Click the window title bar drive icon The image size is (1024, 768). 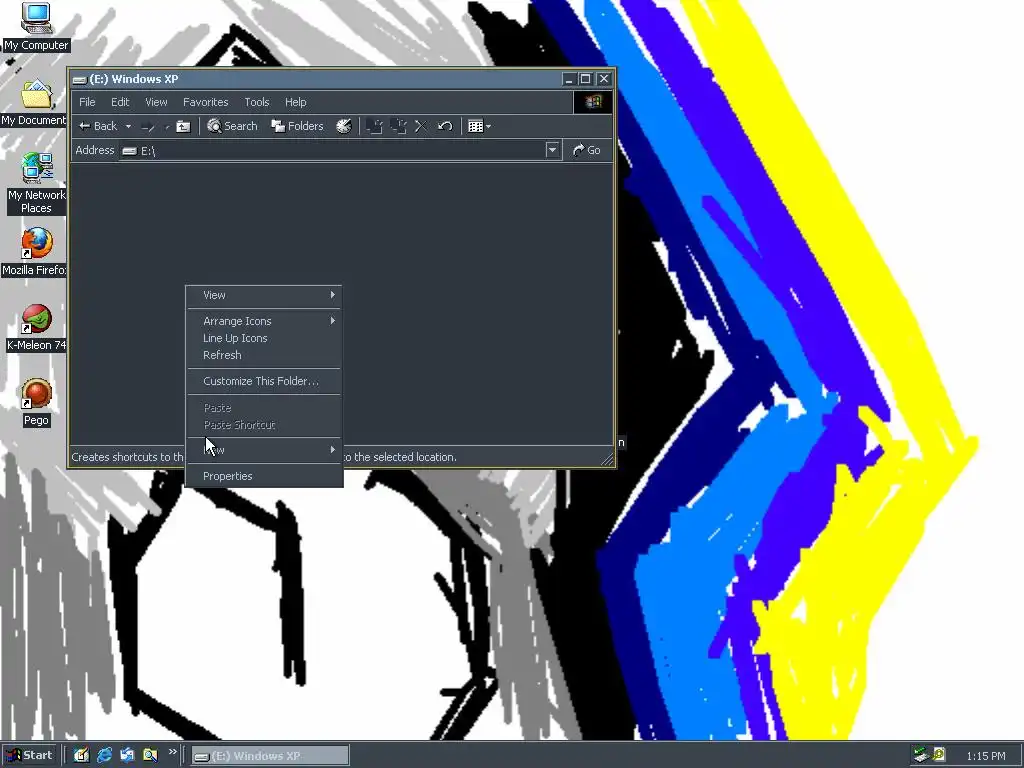pyautogui.click(x=80, y=80)
